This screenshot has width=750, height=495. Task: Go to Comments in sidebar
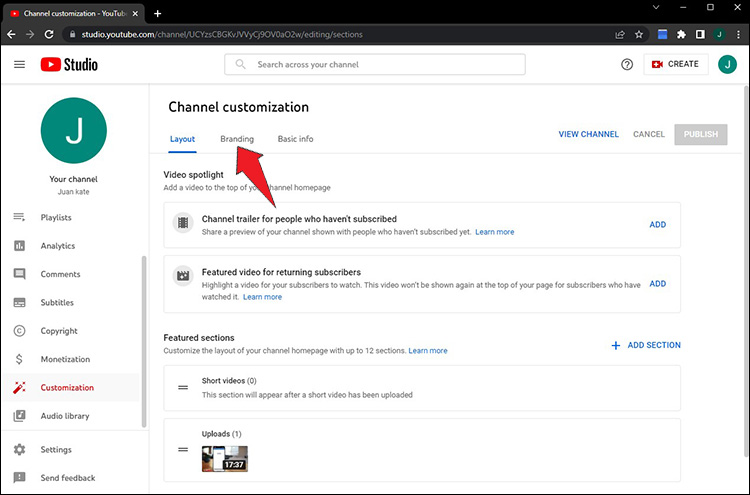(x=60, y=274)
